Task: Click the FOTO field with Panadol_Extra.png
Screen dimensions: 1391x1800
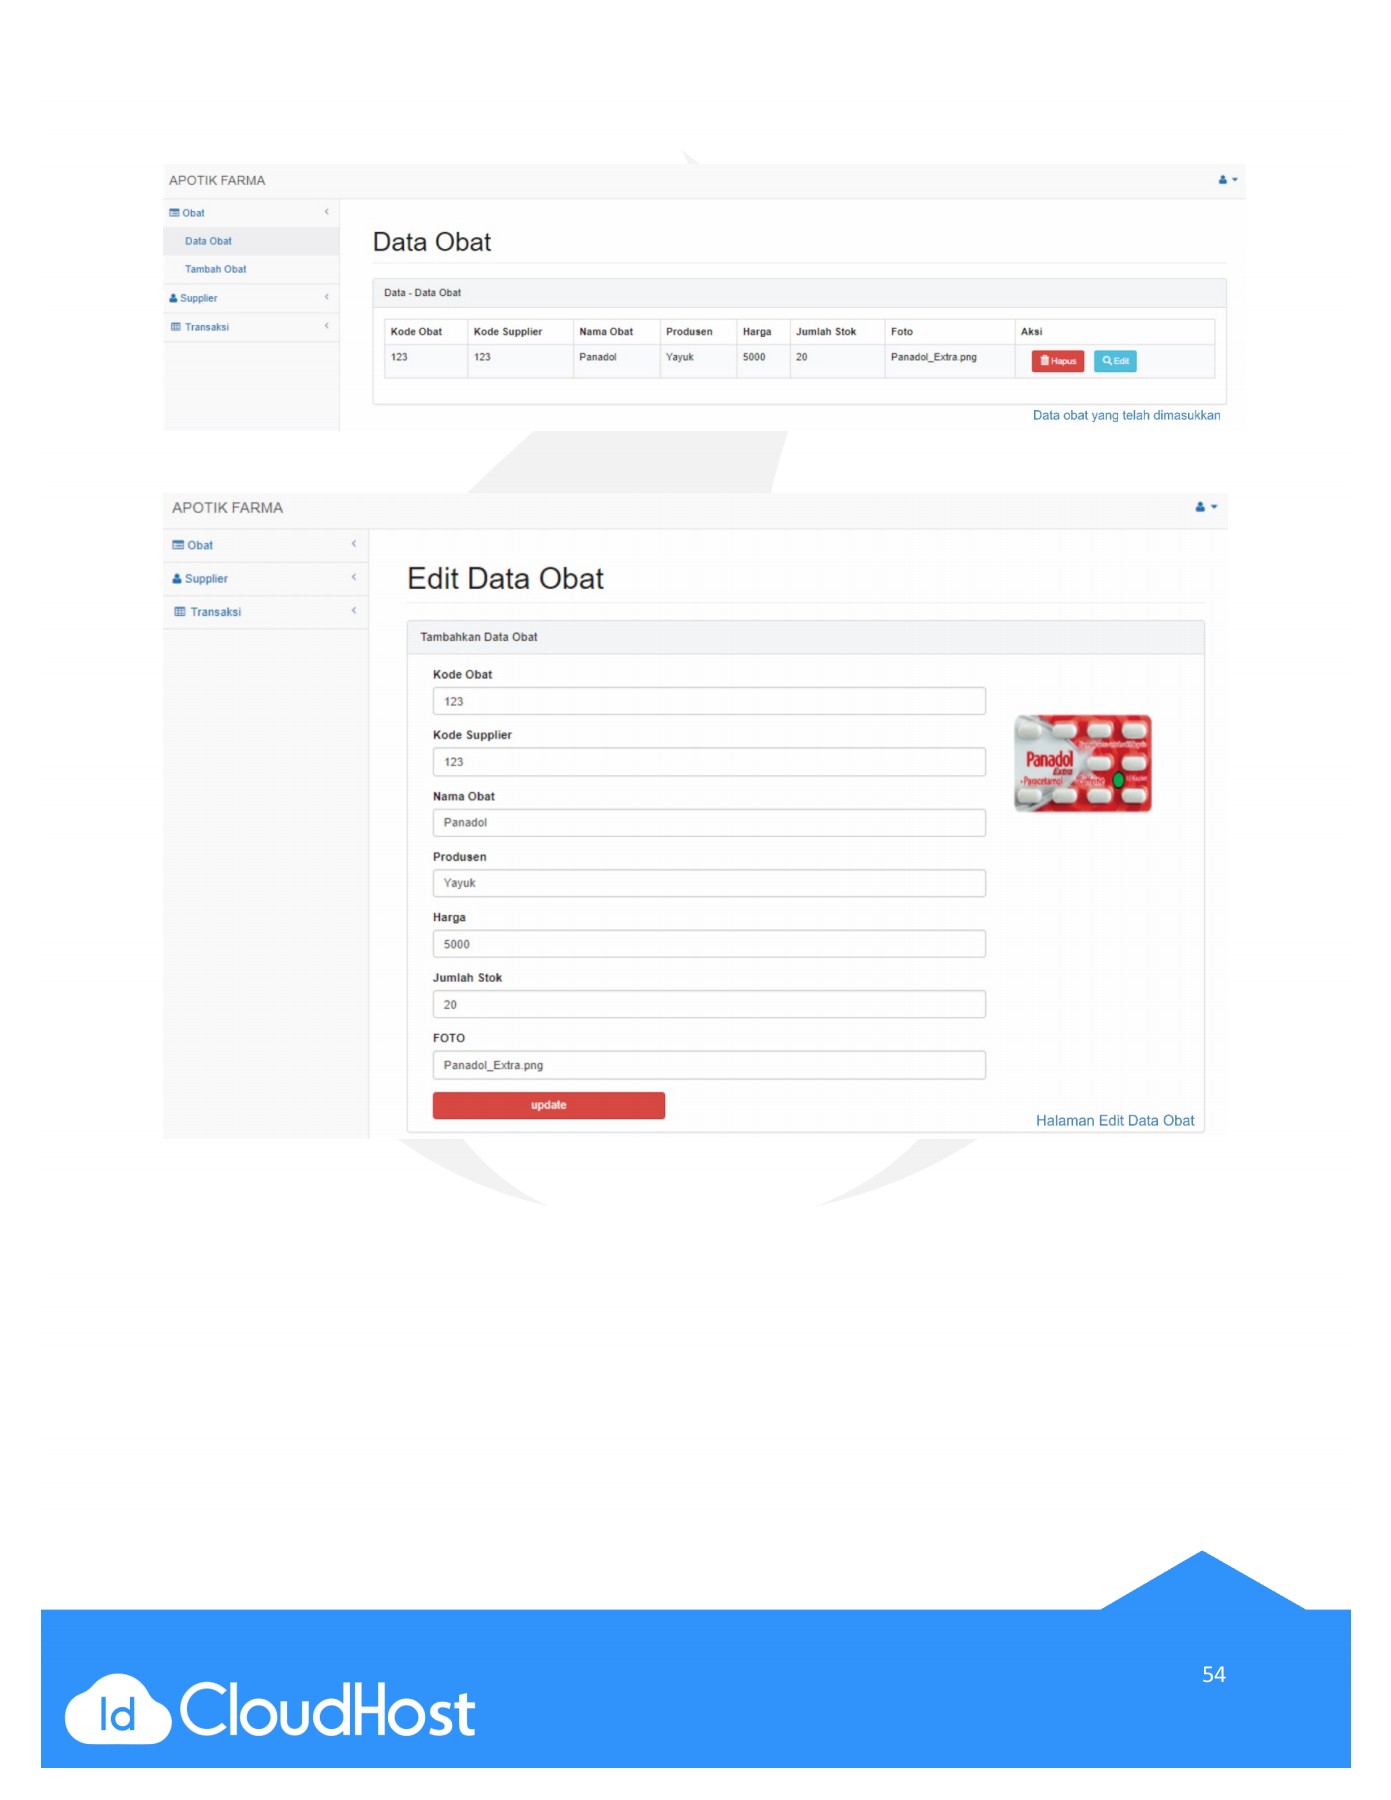Action: pyautogui.click(x=708, y=1065)
